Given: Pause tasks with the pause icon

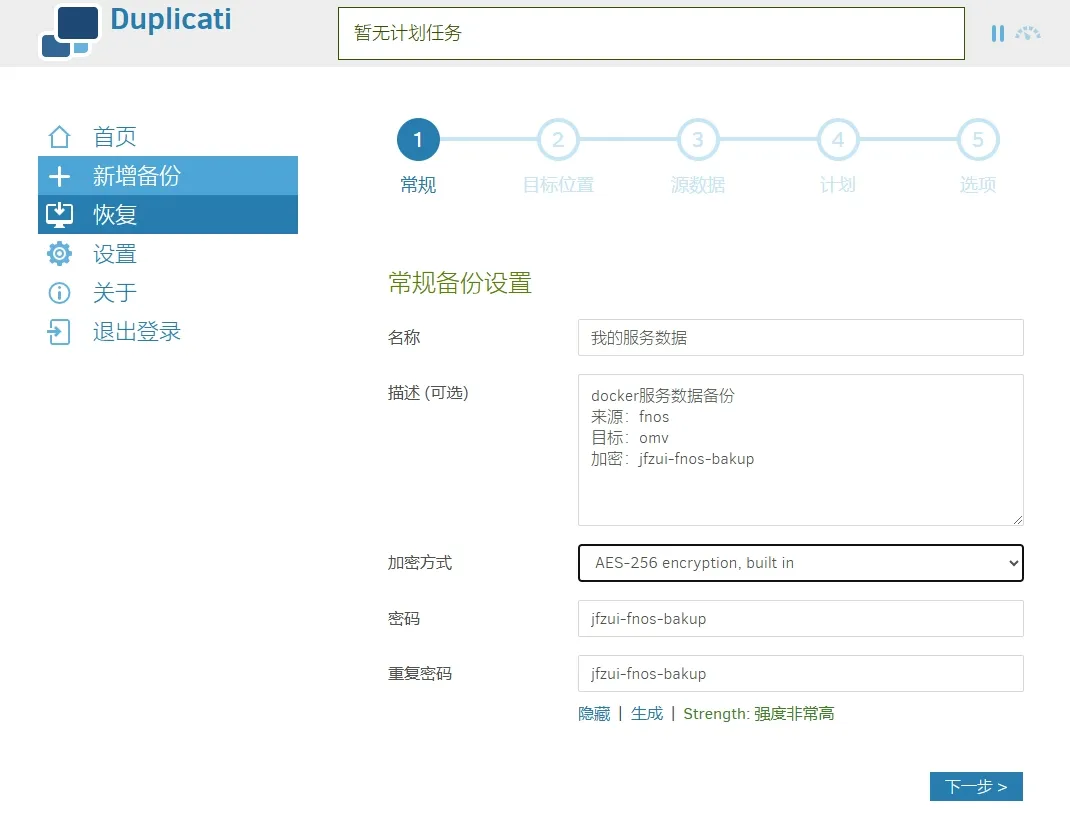Looking at the screenshot, I should [997, 33].
